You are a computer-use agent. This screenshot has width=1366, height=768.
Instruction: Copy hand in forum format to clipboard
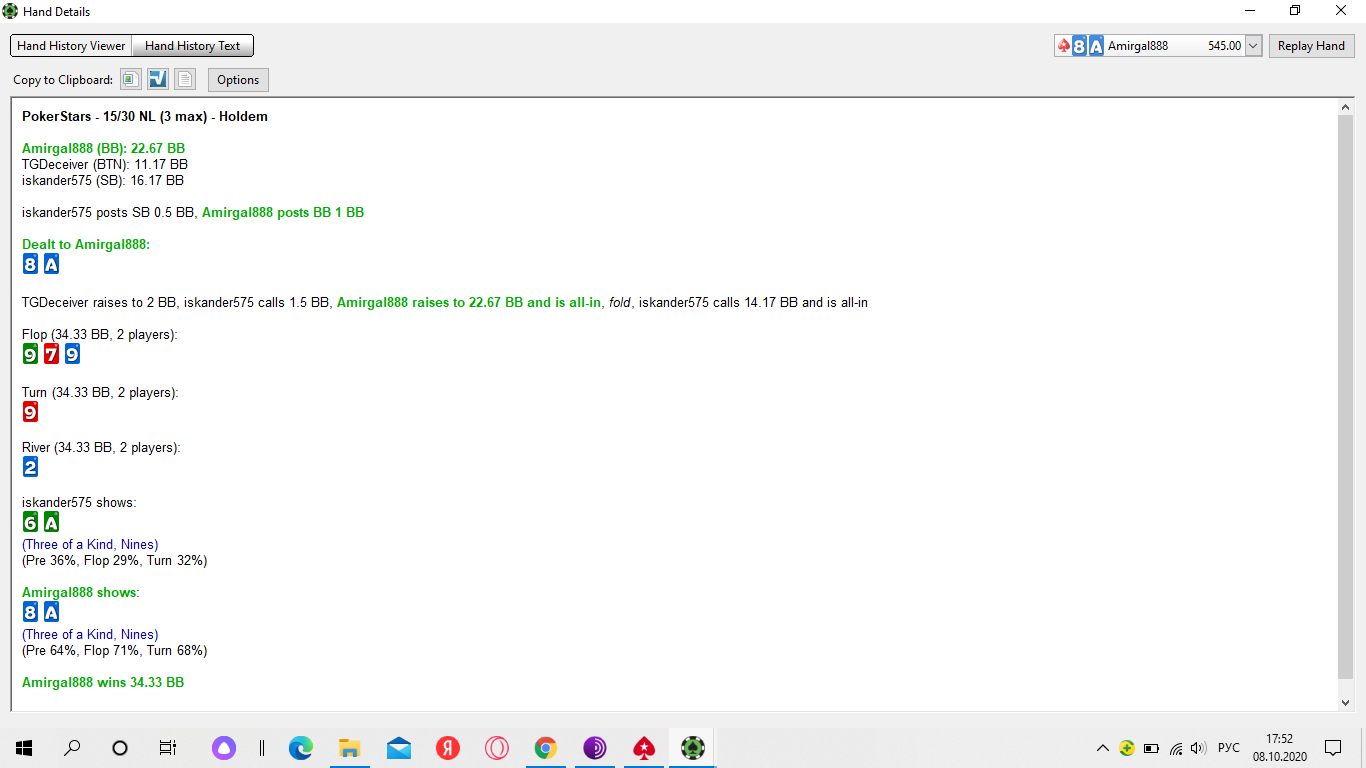(158, 80)
